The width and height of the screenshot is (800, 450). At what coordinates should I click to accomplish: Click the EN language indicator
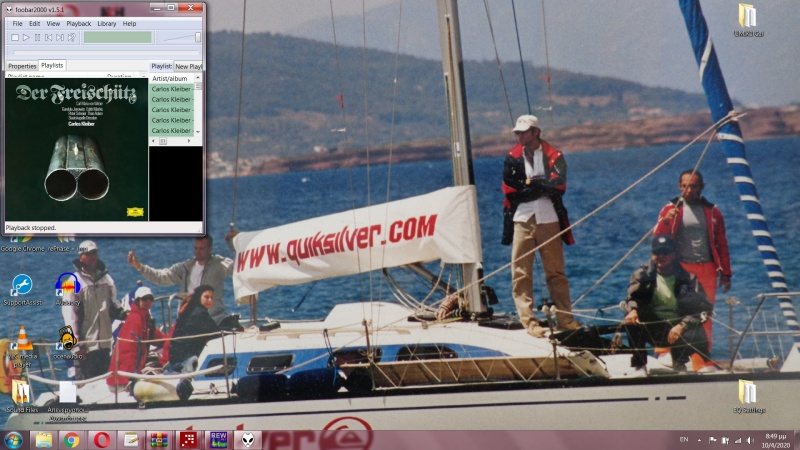(x=684, y=440)
